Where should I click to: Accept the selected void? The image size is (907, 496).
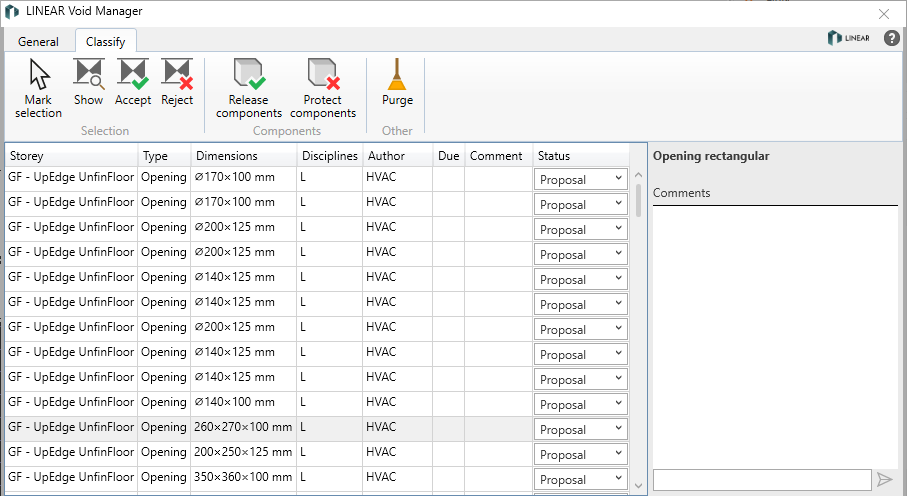(x=133, y=82)
